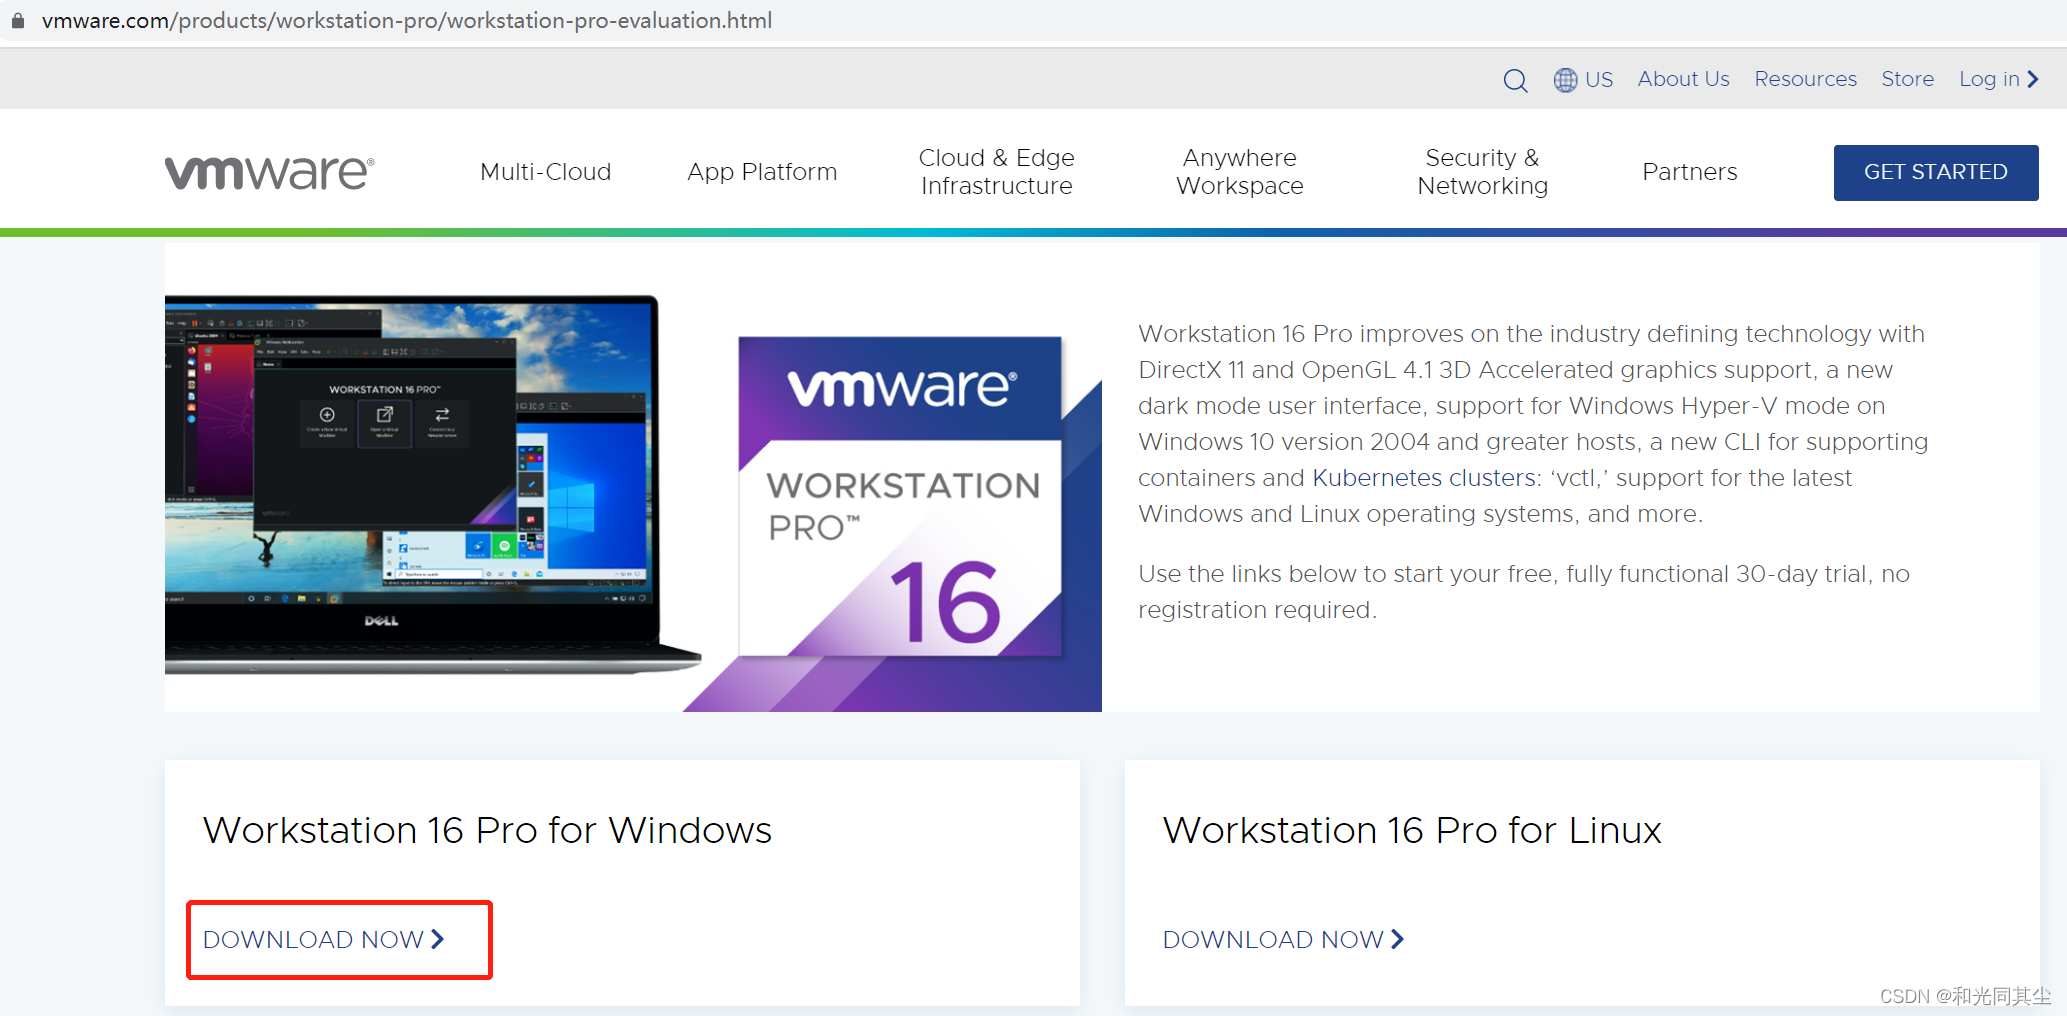Click the GET STARTED button
2067x1016 pixels.
[x=1936, y=172]
